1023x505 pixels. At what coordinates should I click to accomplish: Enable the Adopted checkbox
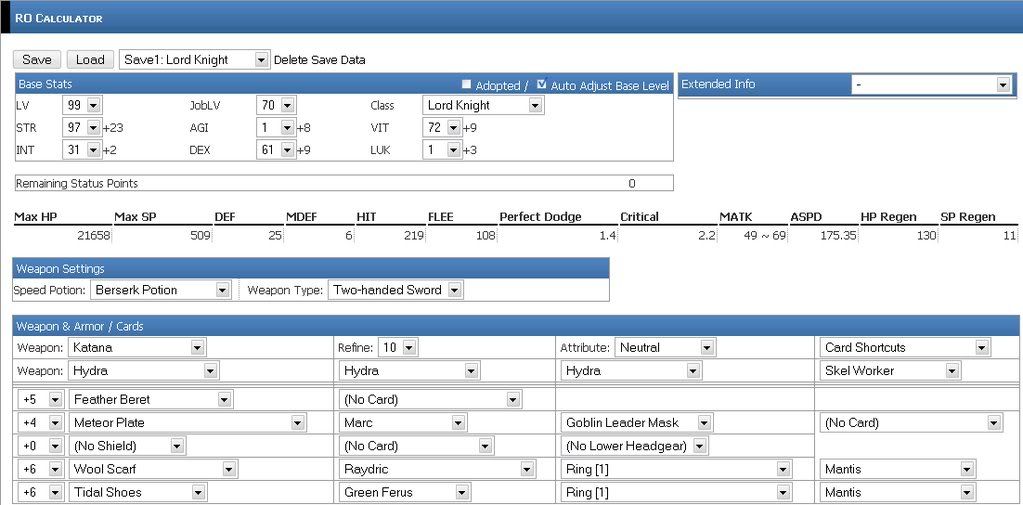[466, 85]
